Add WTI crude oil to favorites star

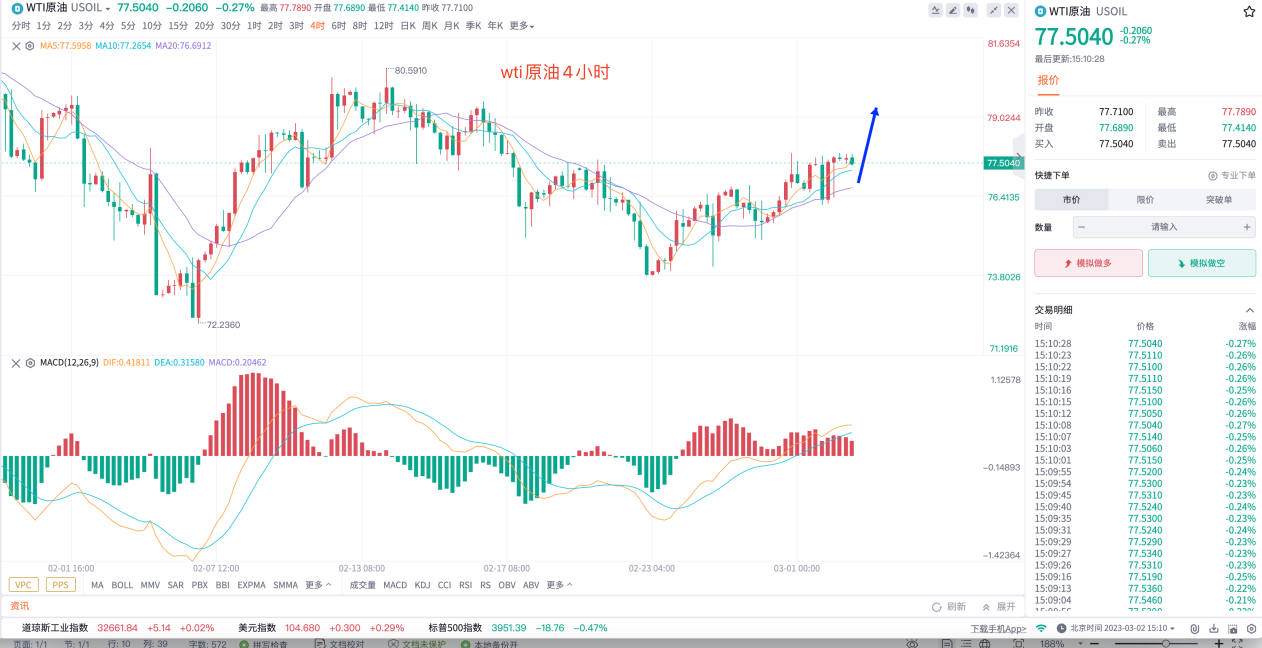1249,12
